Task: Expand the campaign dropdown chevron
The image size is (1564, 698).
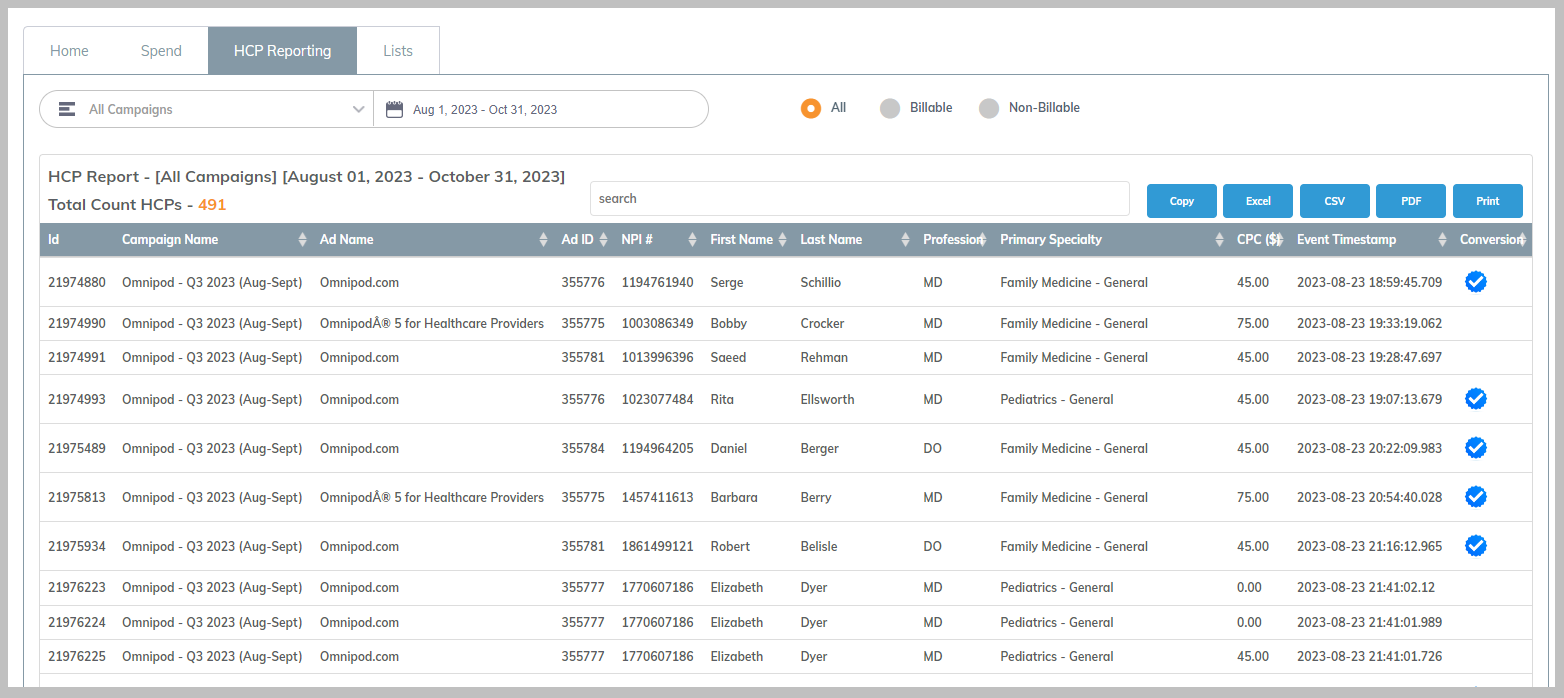Action: point(358,109)
